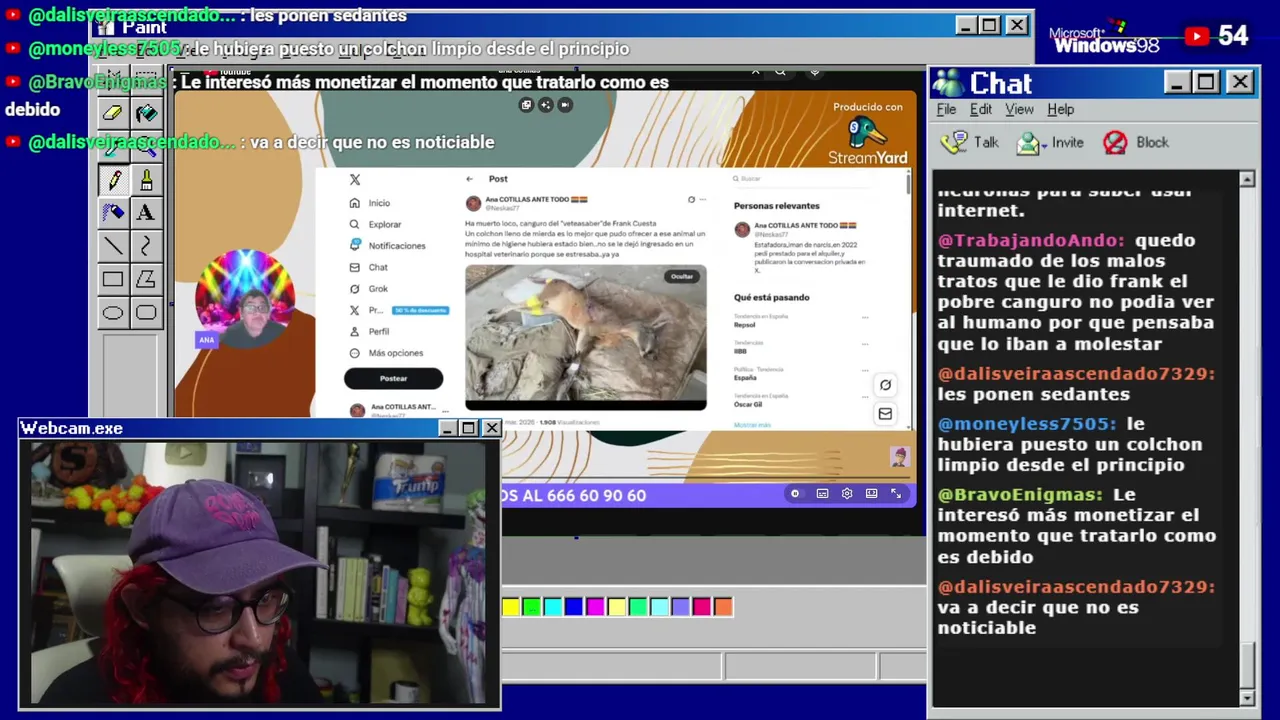Click the YouTube viewer count icon
Screen dimensions: 1280x720
coord(1197,36)
